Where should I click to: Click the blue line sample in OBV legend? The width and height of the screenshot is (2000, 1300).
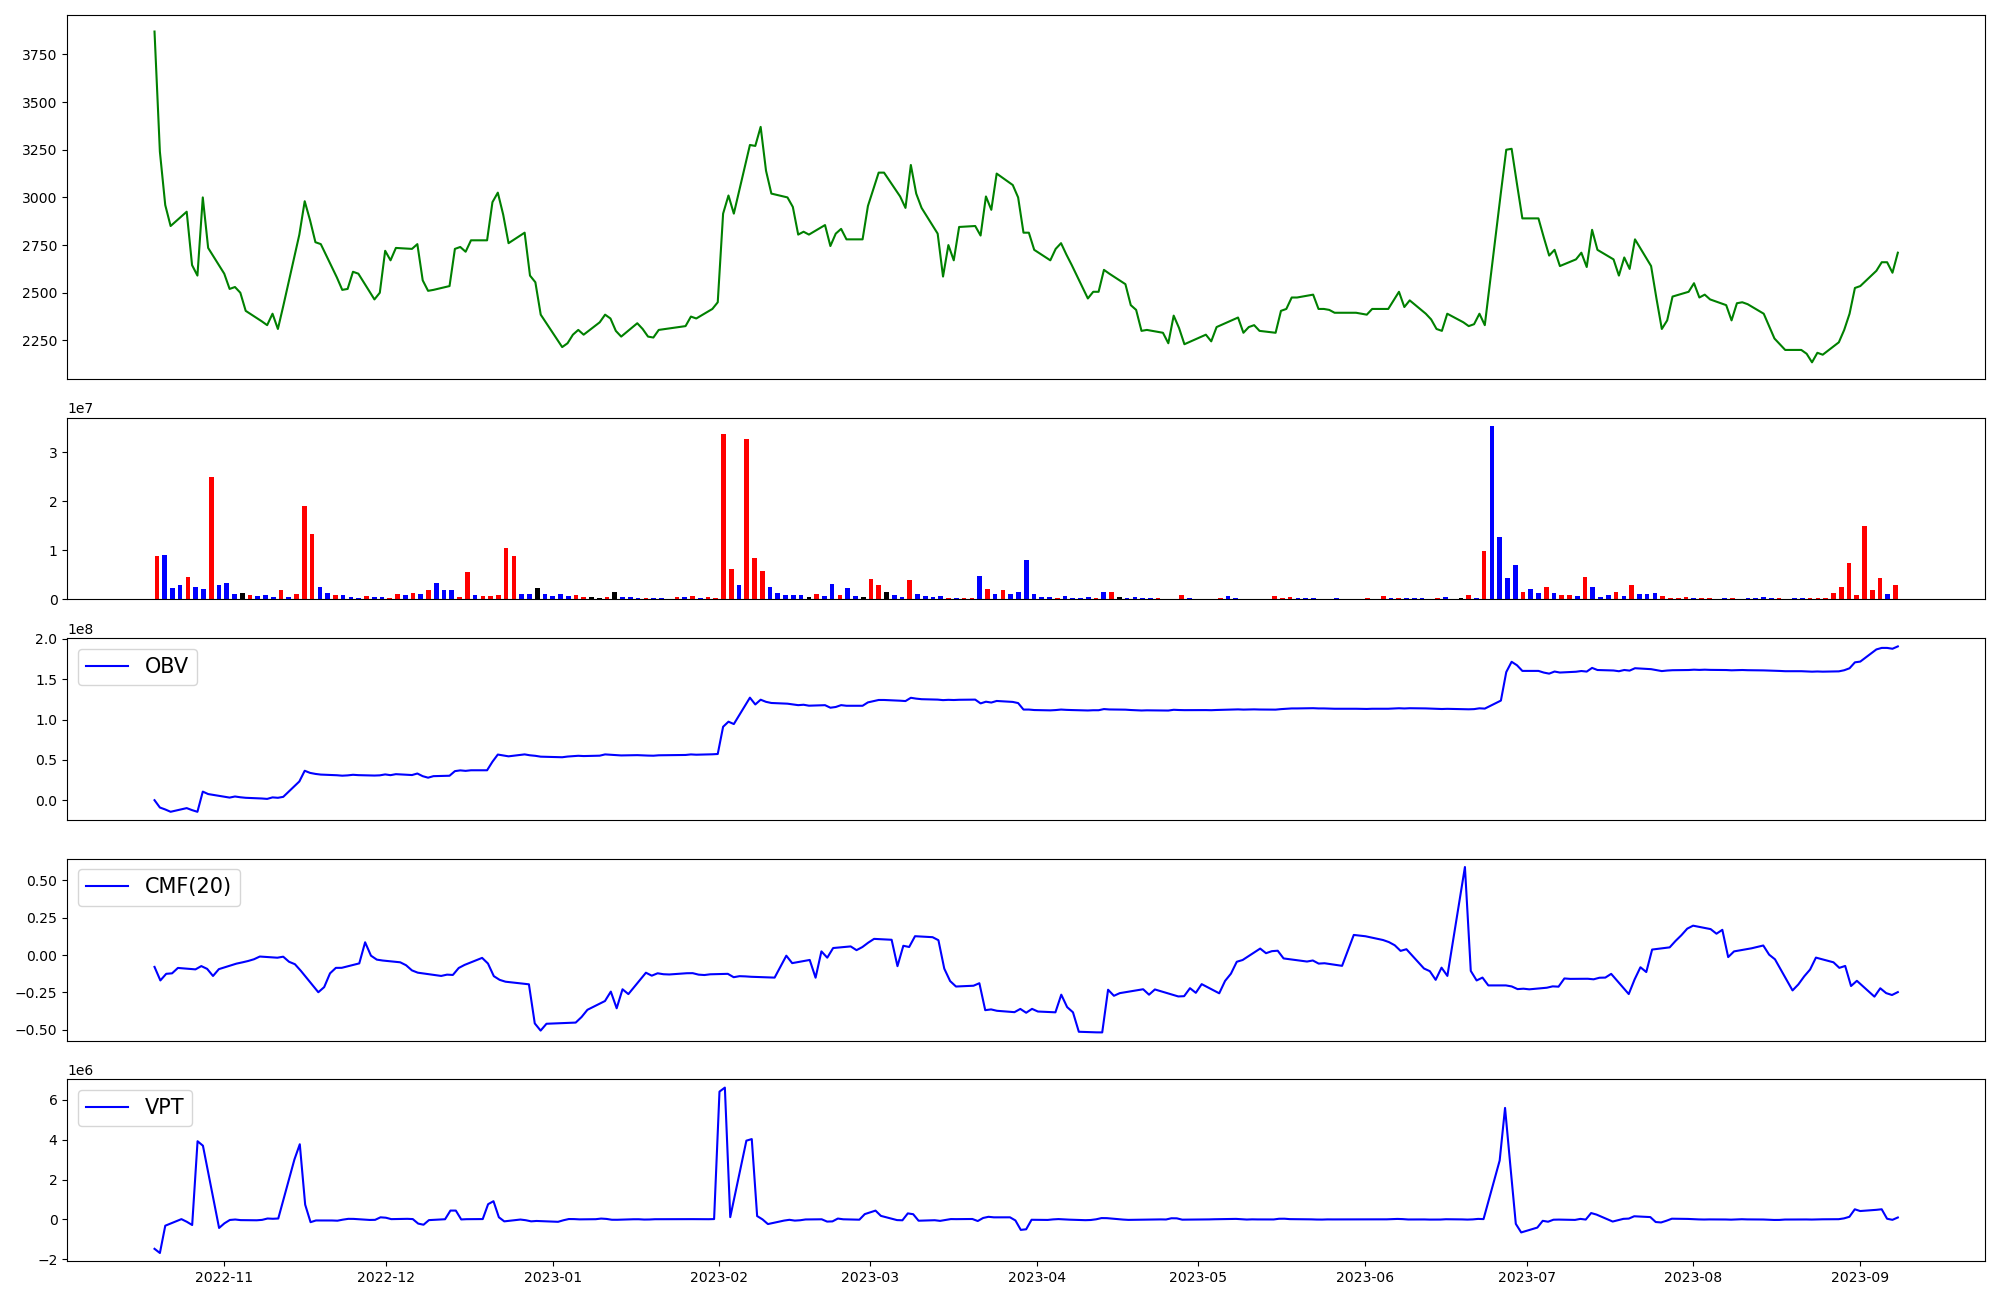pyautogui.click(x=107, y=666)
